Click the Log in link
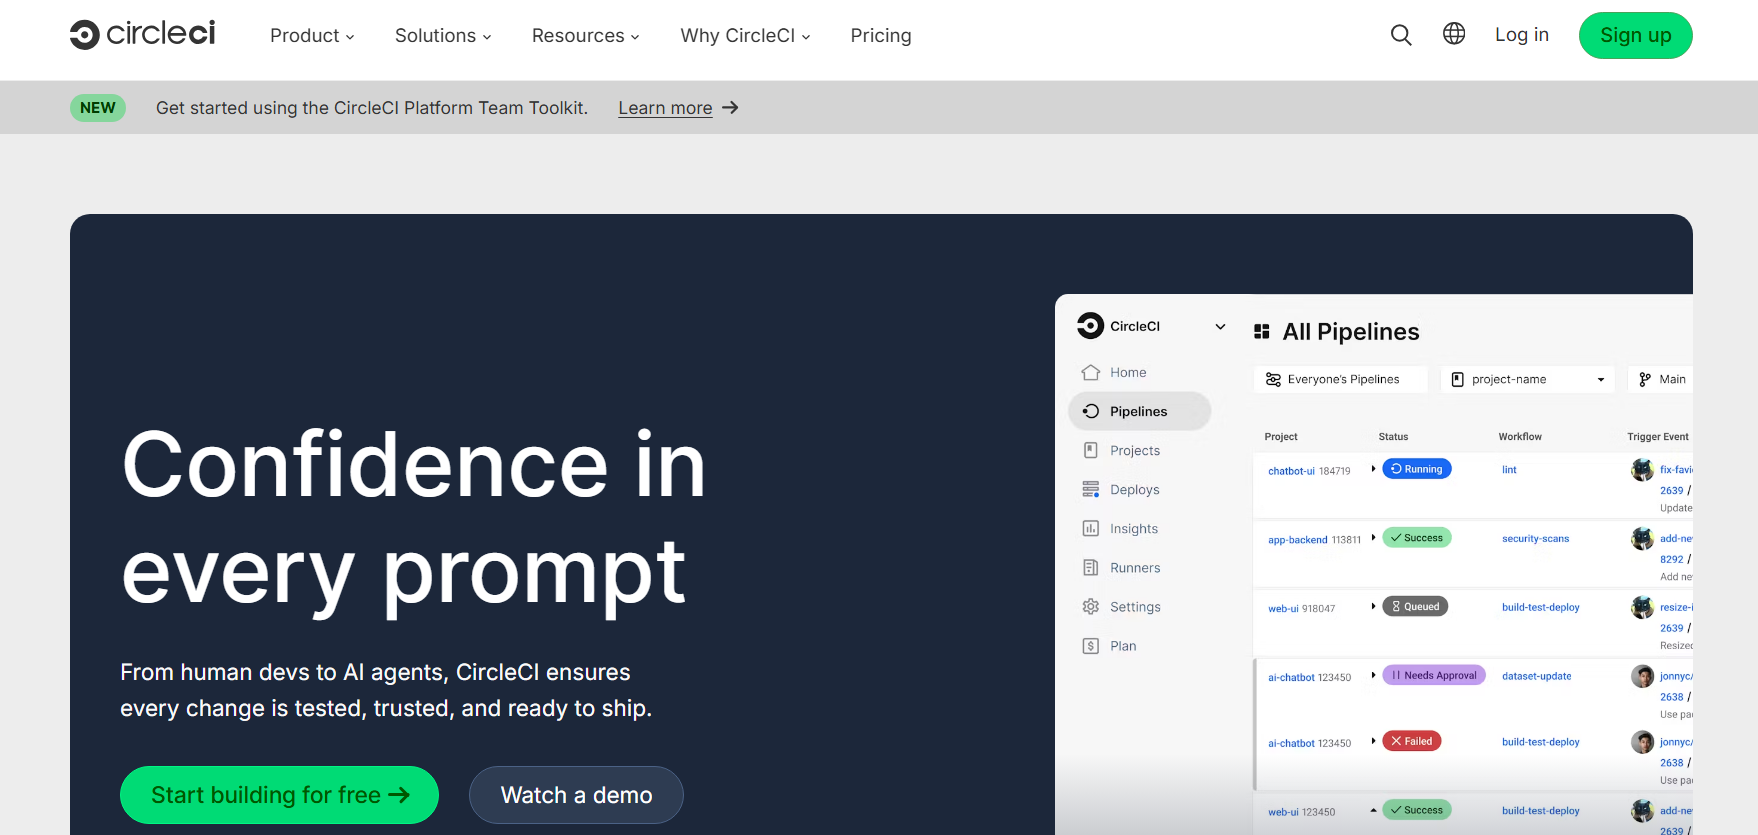This screenshot has width=1758, height=835. (1522, 35)
